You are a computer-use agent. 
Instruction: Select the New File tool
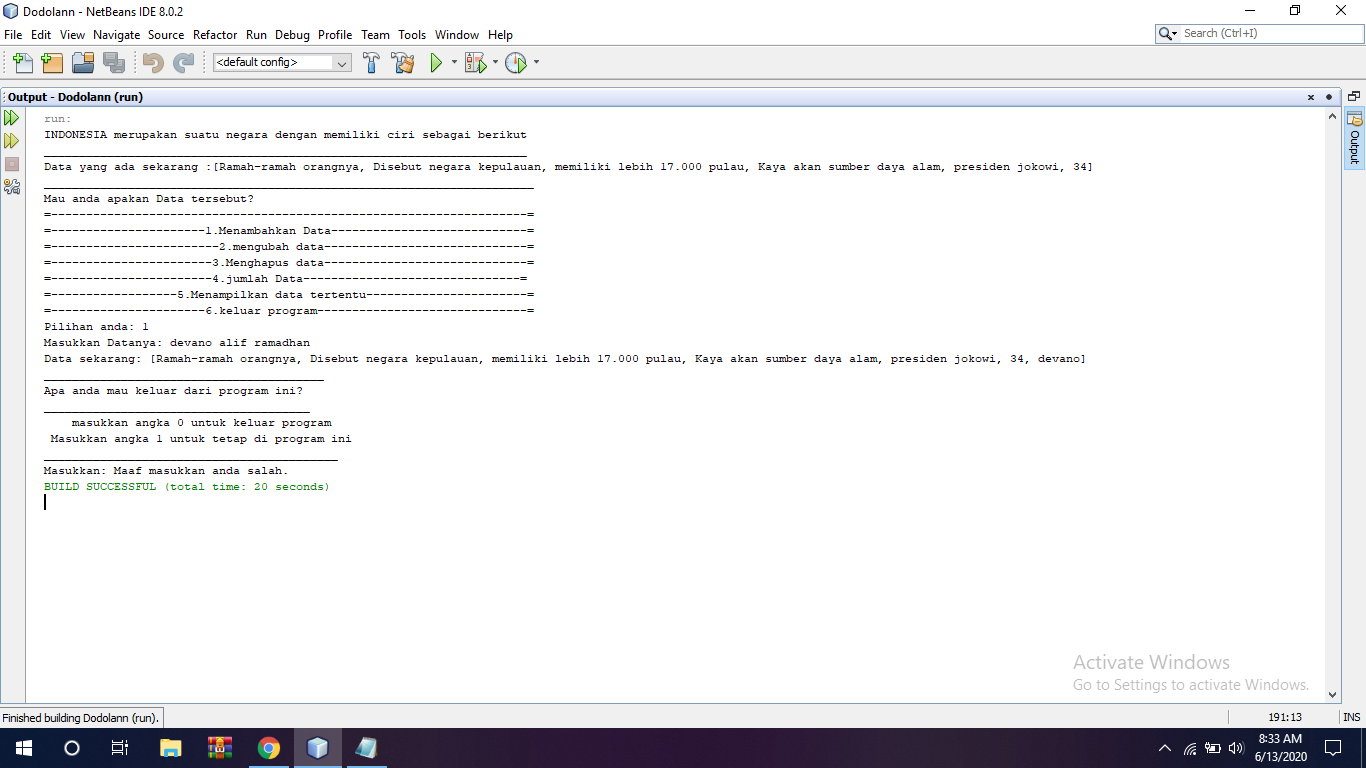pyautogui.click(x=22, y=62)
